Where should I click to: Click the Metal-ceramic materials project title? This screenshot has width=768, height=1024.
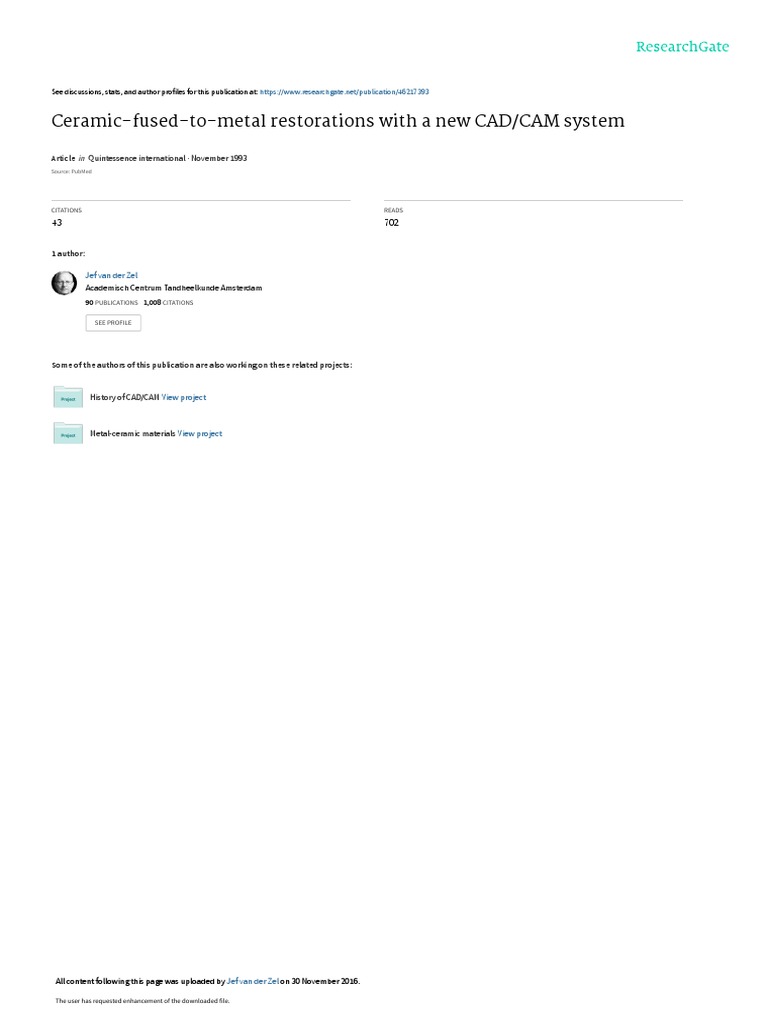133,434
